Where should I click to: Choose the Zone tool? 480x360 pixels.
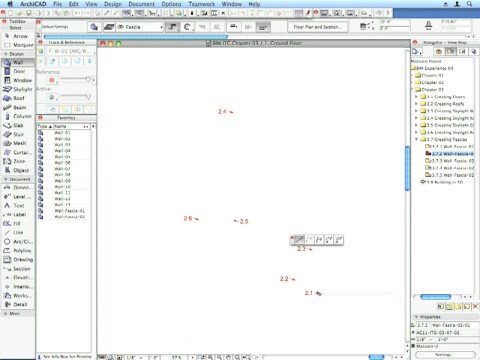click(x=17, y=161)
